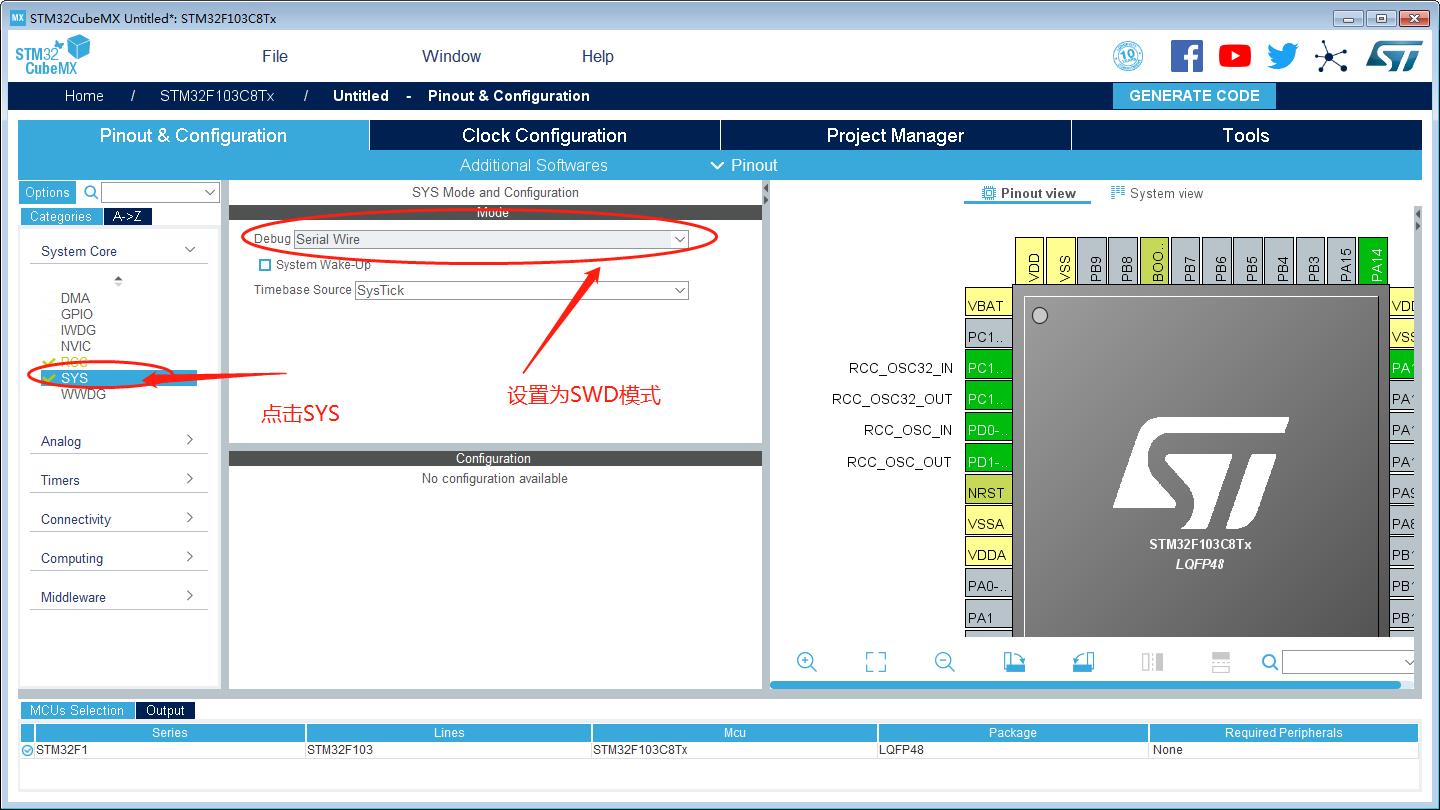Open Additional Softwares
Image resolution: width=1440 pixels, height=810 pixels.
533,165
